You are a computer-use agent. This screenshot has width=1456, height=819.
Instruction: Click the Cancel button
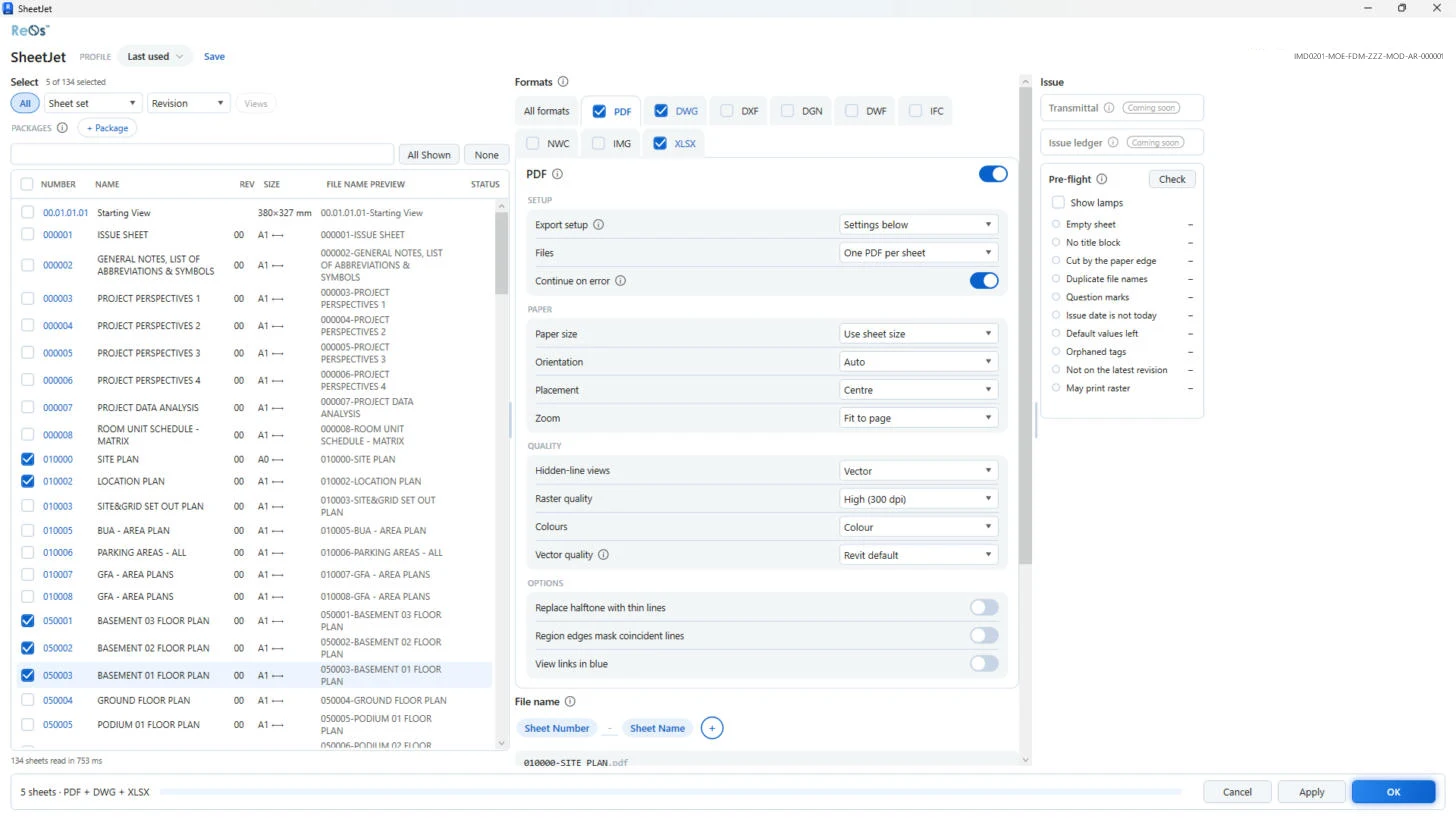pyautogui.click(x=1237, y=792)
